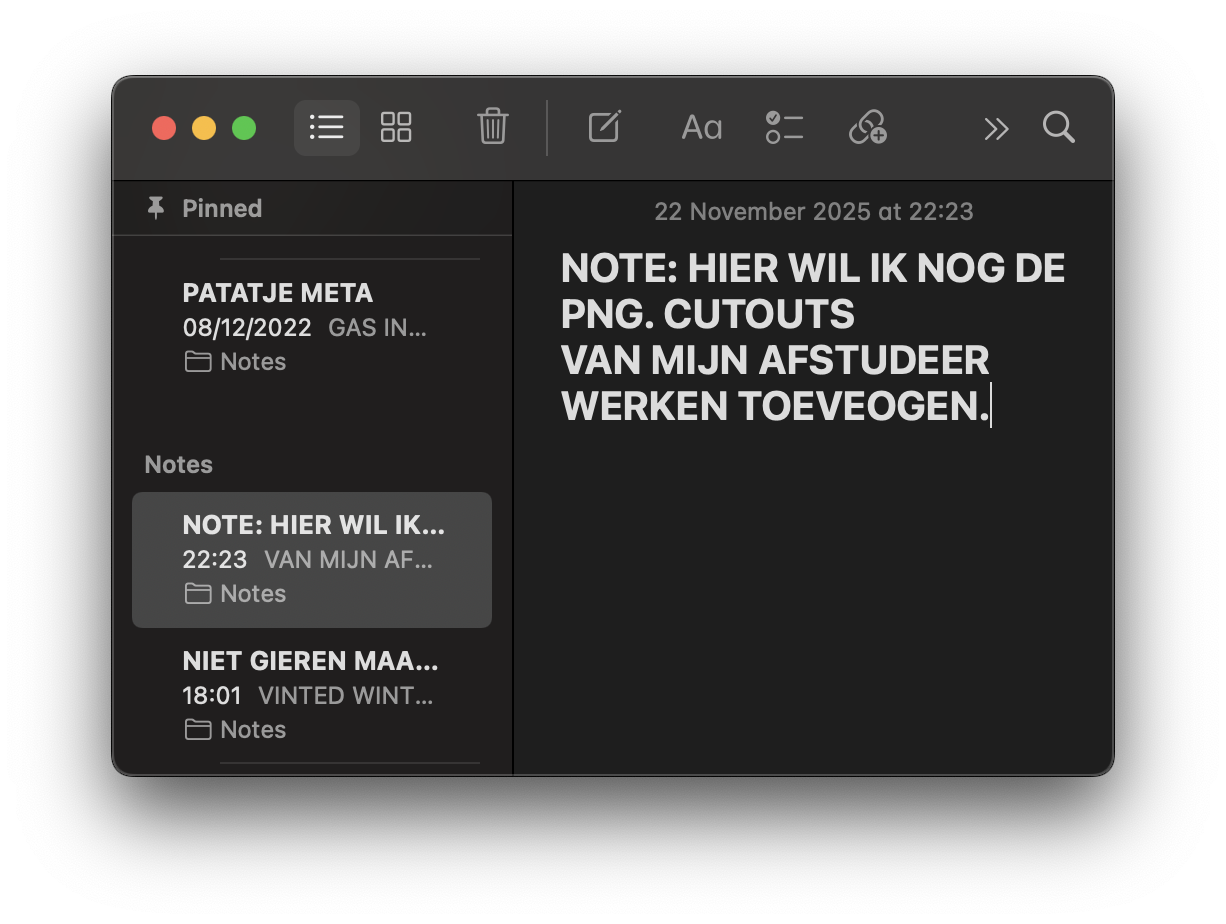Viewport: 1226px width, 924px height.
Task: Click in the note body text
Action: pyautogui.click(x=813, y=338)
